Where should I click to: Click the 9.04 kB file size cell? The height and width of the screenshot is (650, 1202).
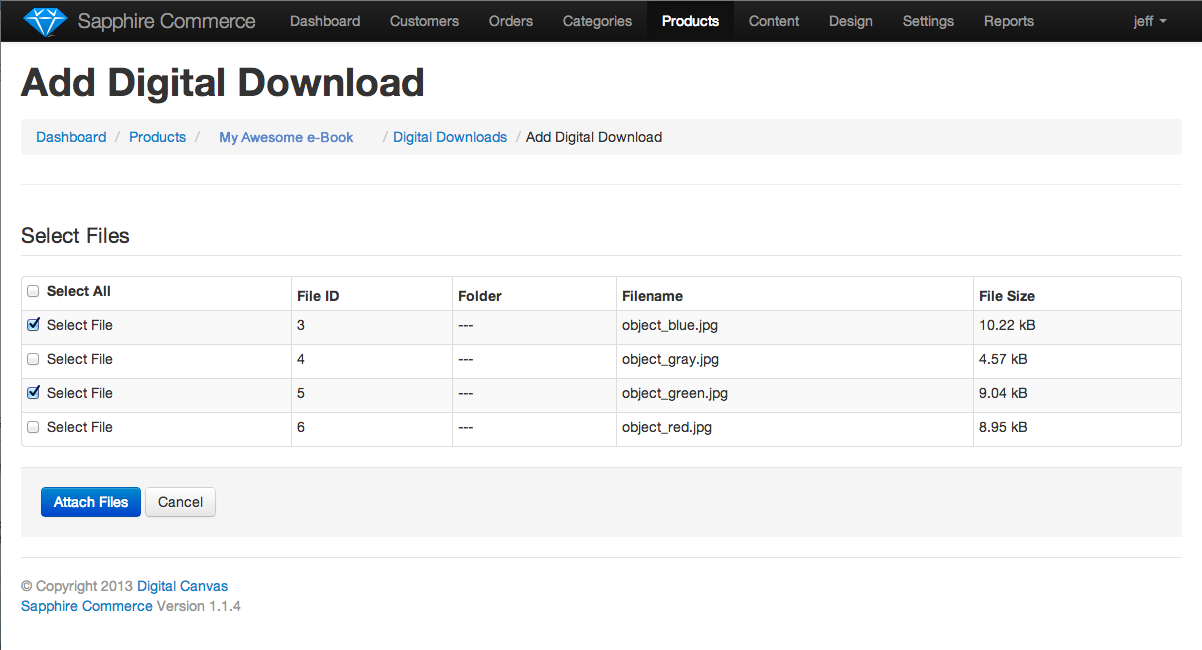pyautogui.click(x=1077, y=393)
